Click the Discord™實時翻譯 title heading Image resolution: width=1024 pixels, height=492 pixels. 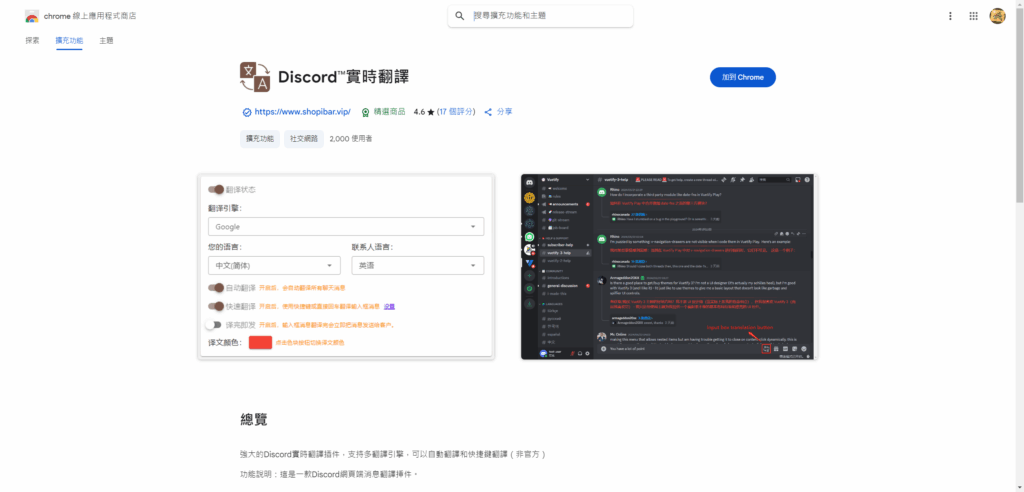(x=344, y=77)
